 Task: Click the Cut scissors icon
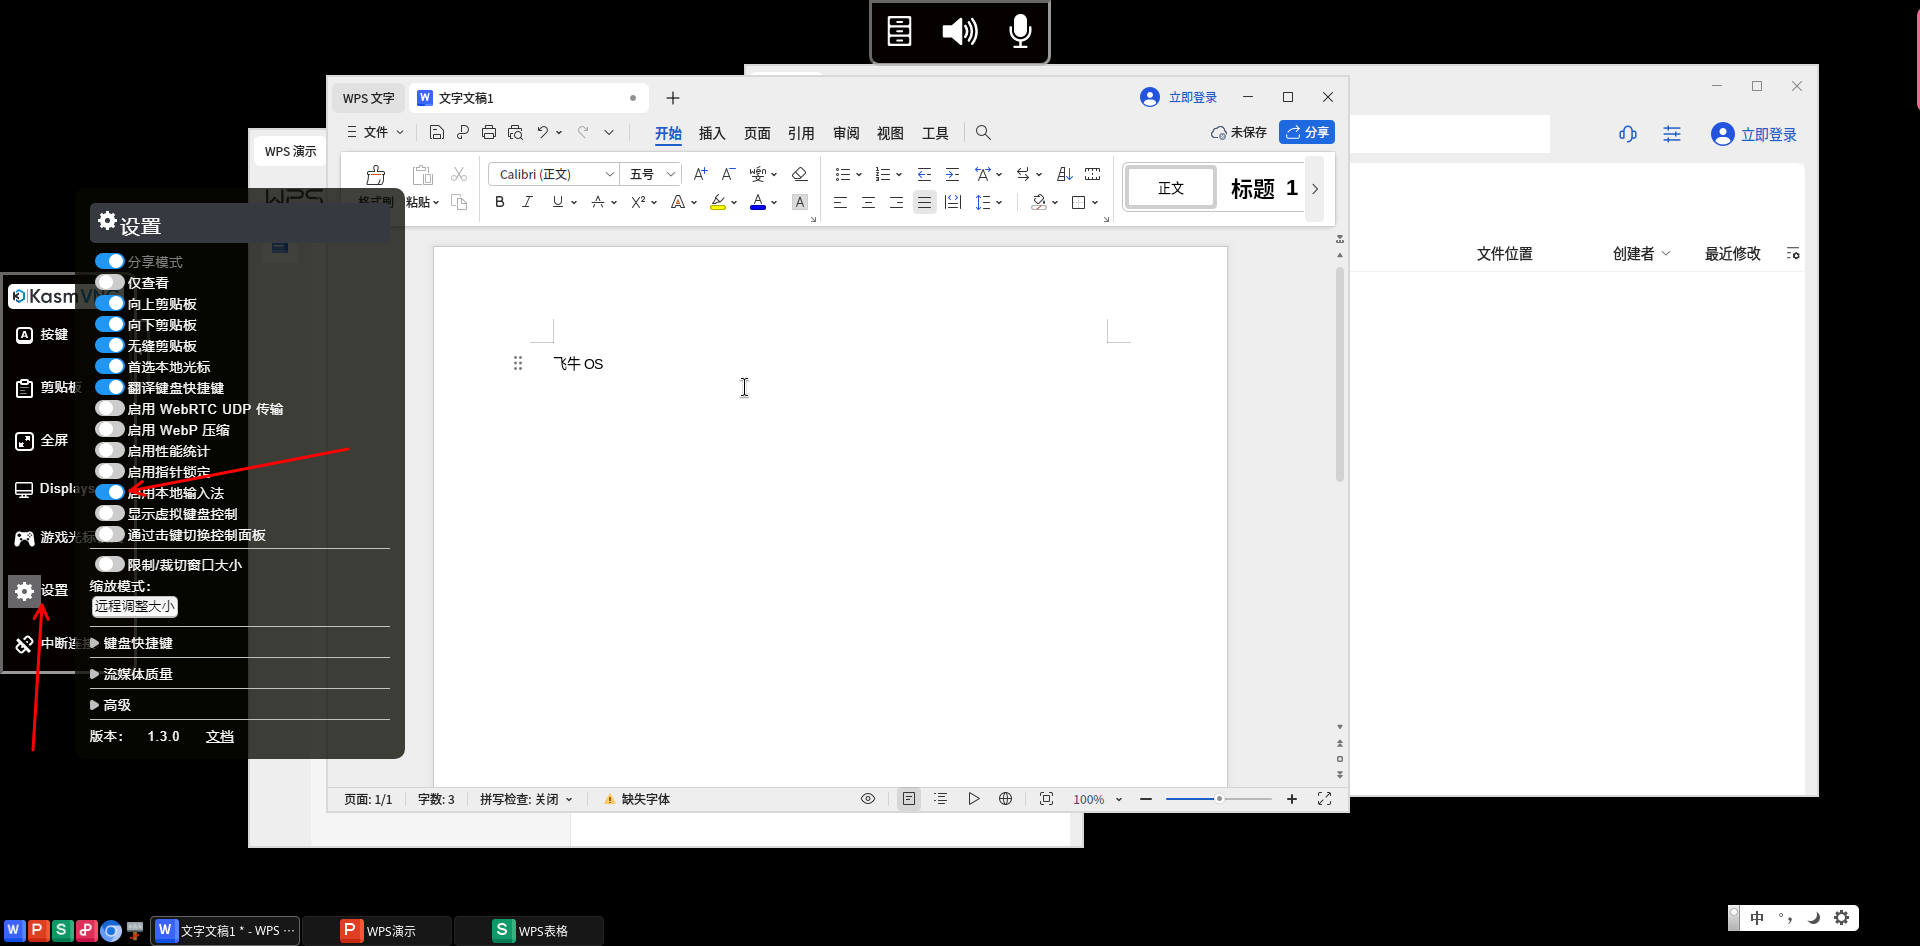pos(459,174)
